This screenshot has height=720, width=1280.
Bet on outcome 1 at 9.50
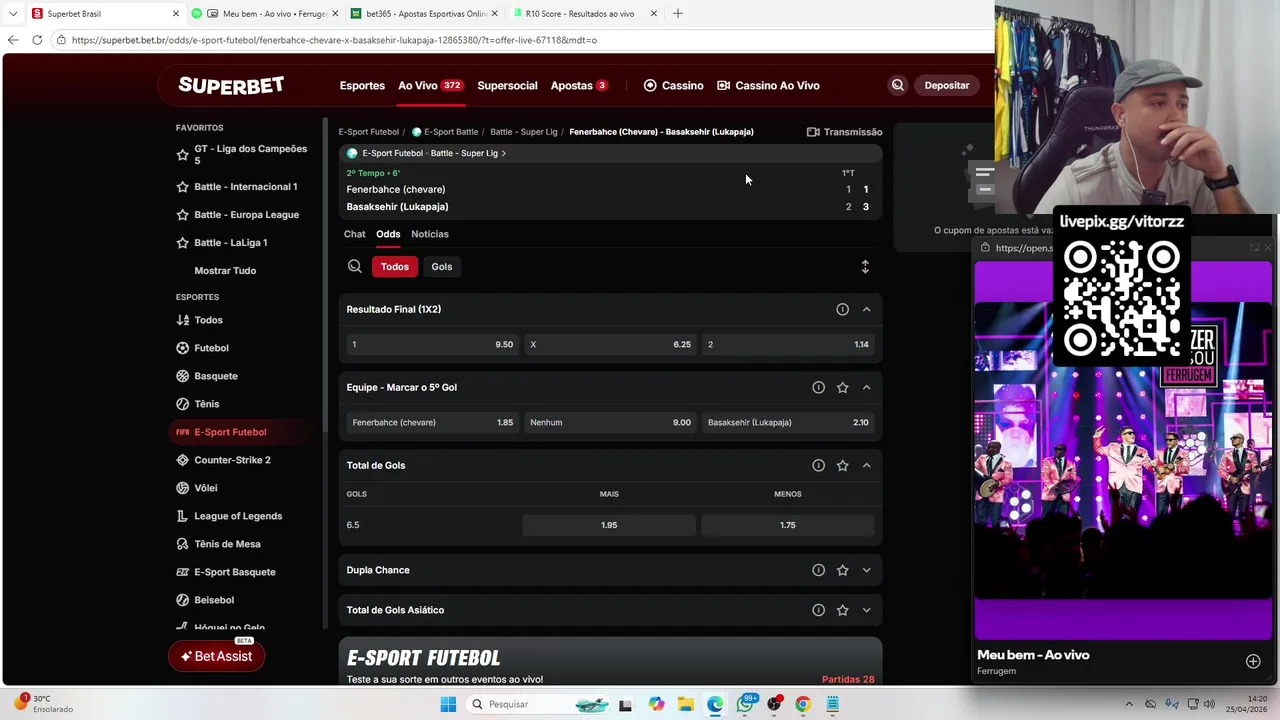coord(432,344)
